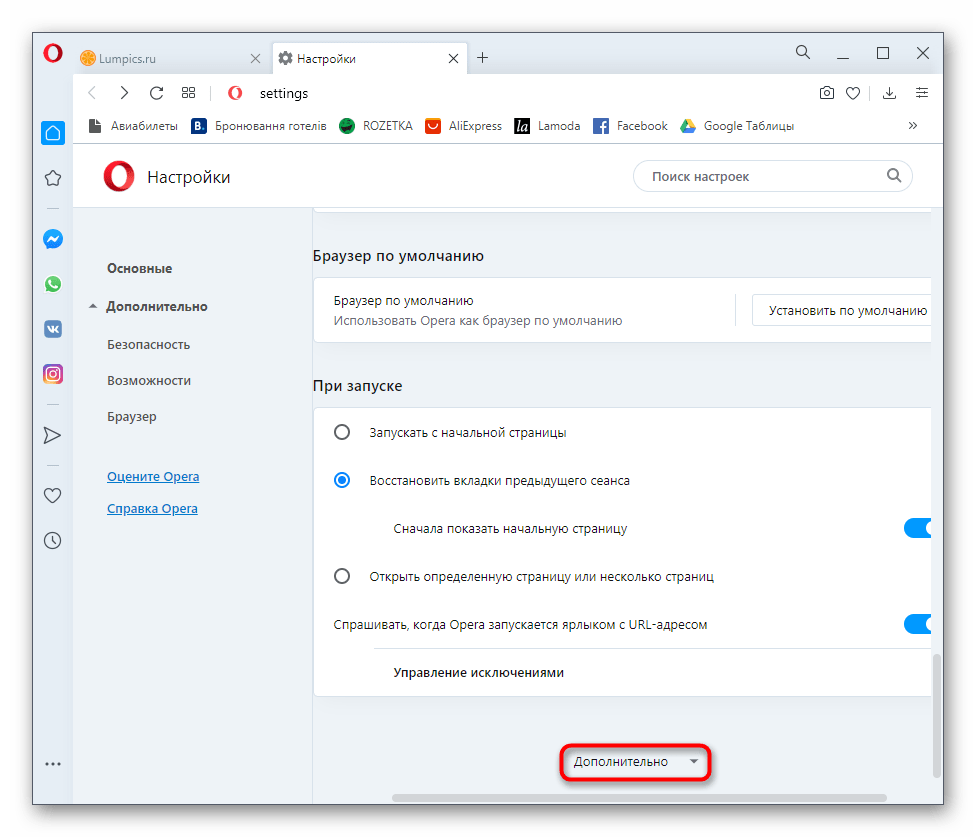Close the Lumpics.ru tab
The height and width of the screenshot is (837, 976).
pos(255,58)
